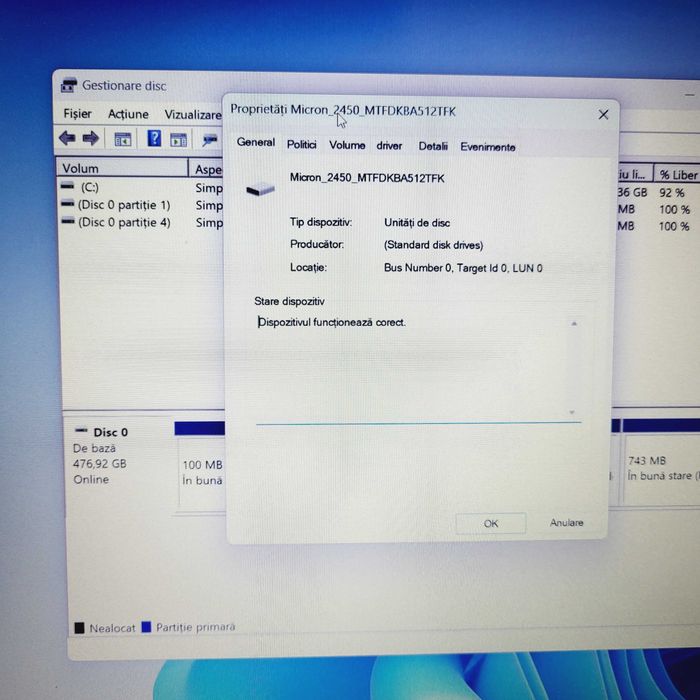Click the (Standard disk drives) value
Viewport: 700px width, 700px height.
pos(433,245)
